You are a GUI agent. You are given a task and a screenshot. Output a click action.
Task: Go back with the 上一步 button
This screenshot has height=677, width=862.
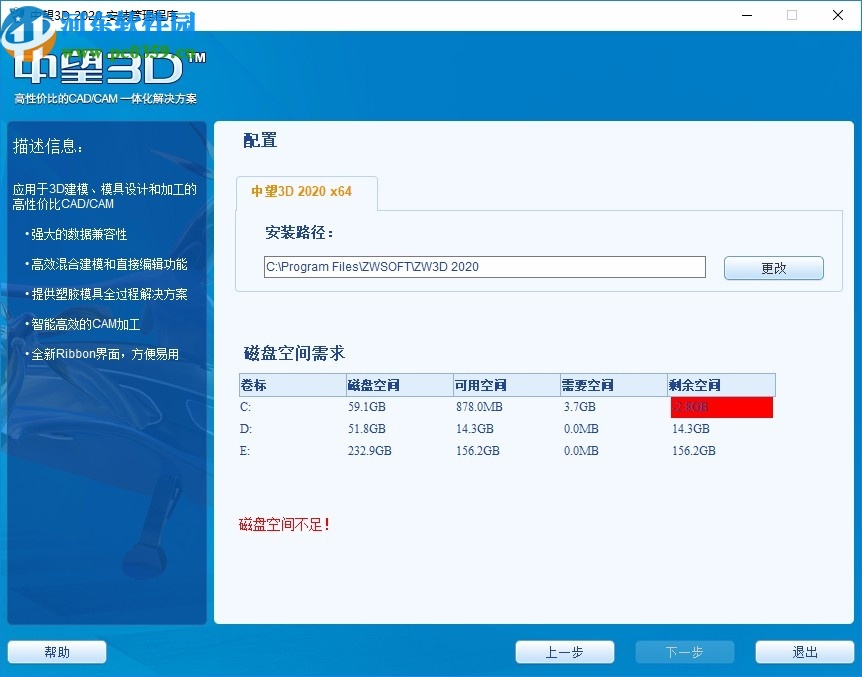565,652
